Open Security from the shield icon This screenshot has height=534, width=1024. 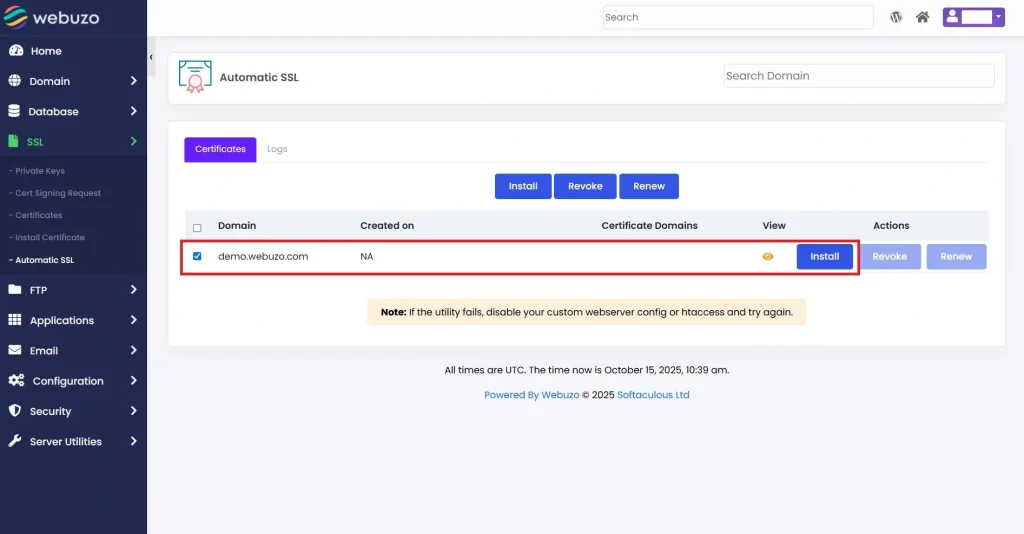click(x=15, y=411)
